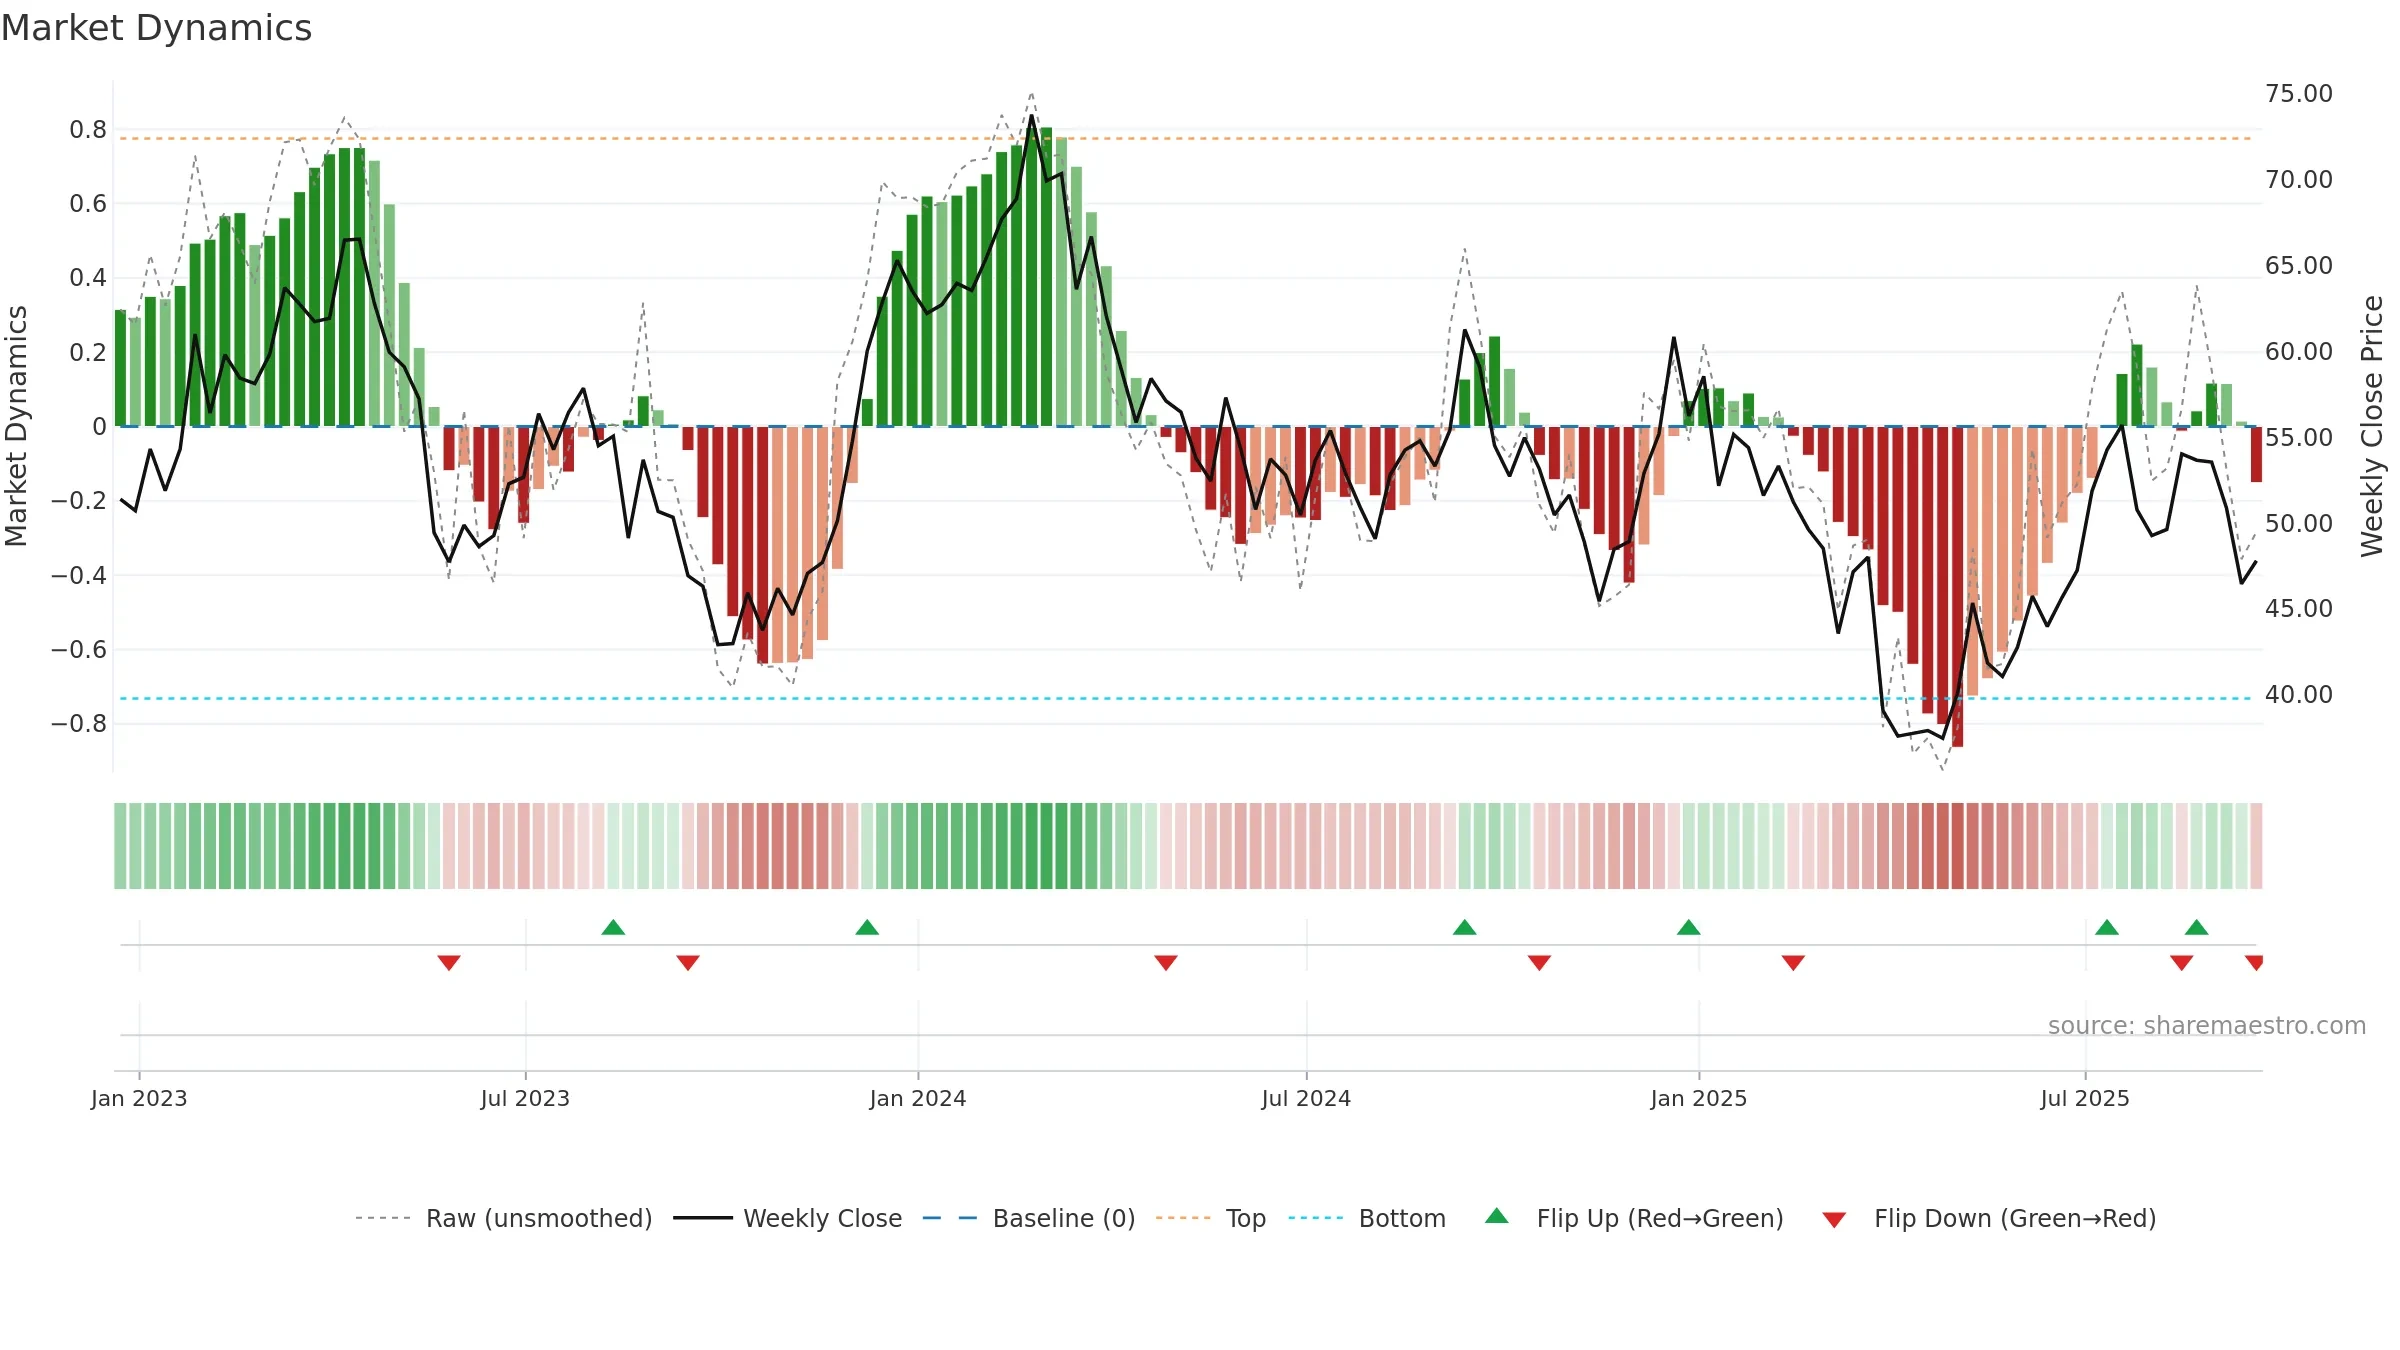This screenshot has height=1350, width=2400.
Task: Click the red flip-down triangle around Apr 2024
Action: point(1166,962)
